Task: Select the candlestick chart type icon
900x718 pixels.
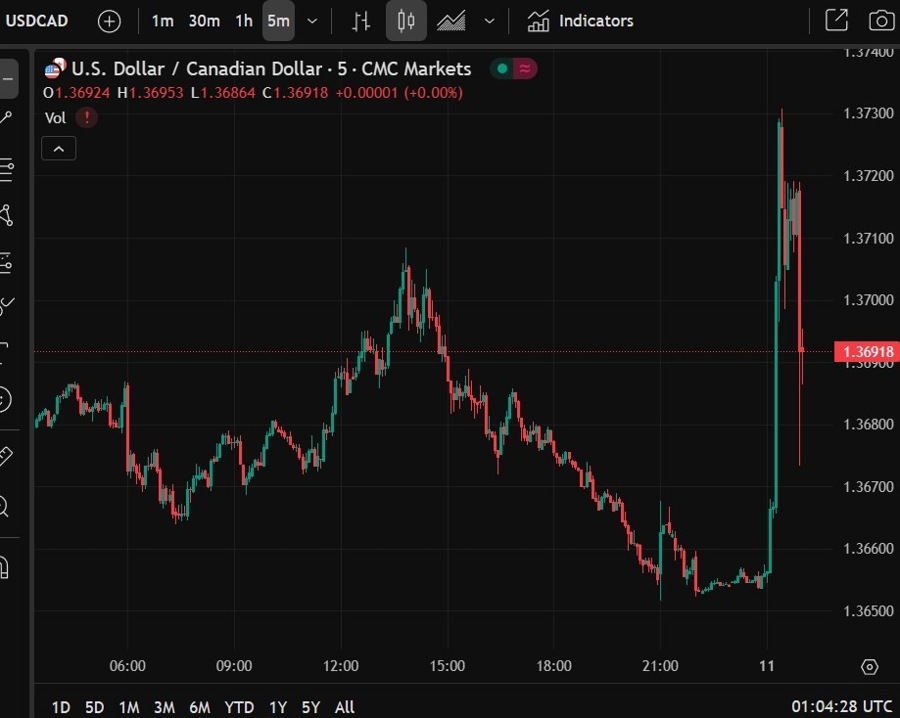Action: tap(405, 20)
